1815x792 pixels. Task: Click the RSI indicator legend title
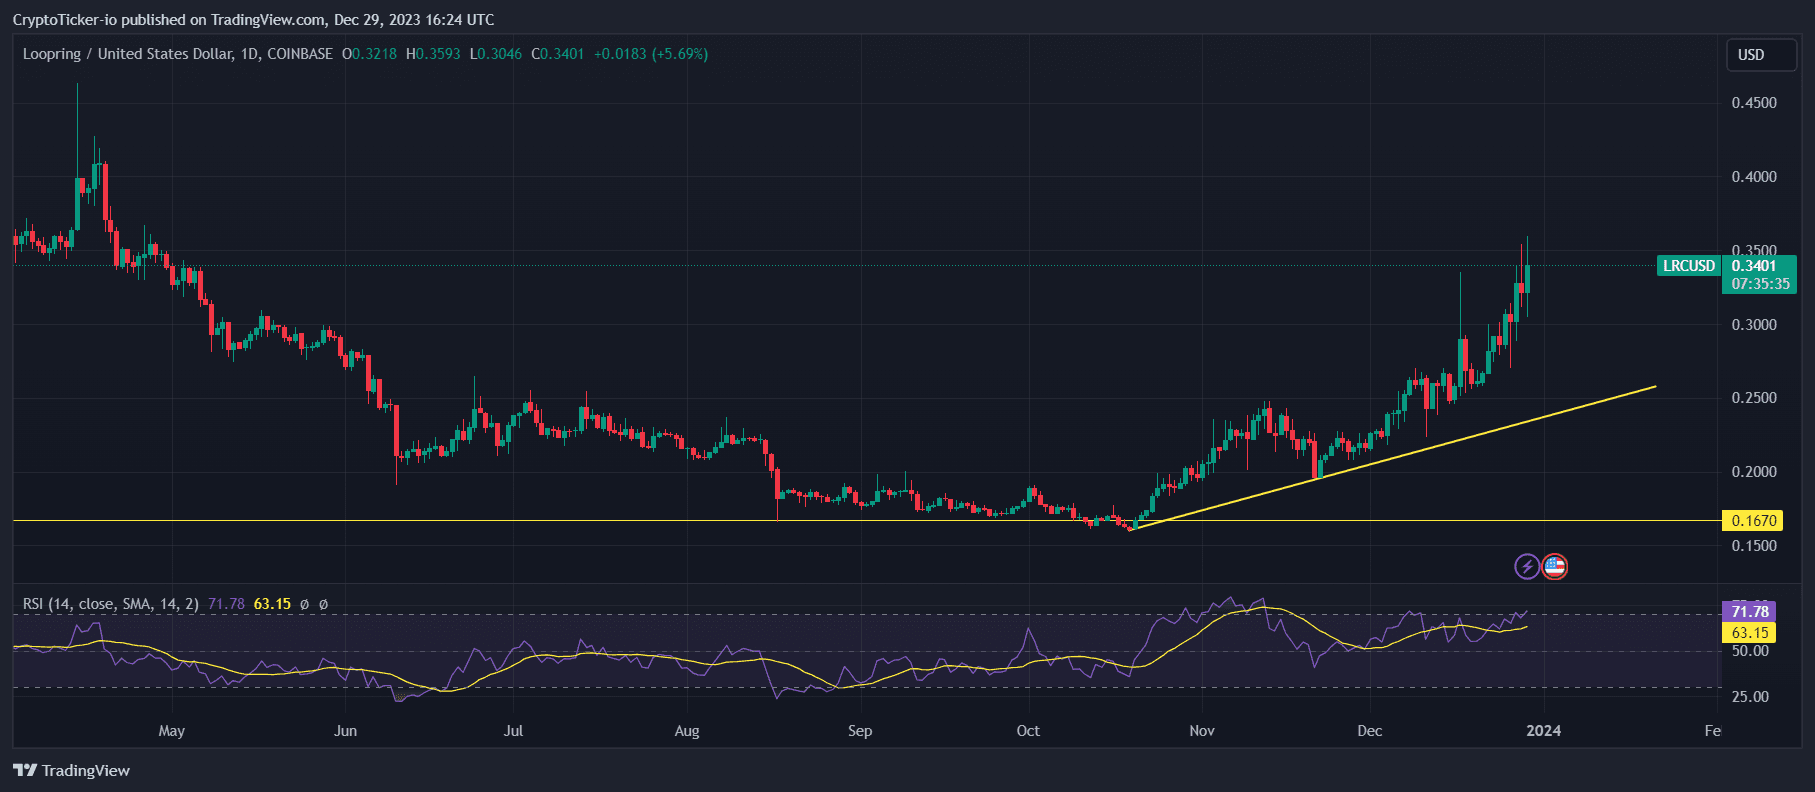coord(110,604)
